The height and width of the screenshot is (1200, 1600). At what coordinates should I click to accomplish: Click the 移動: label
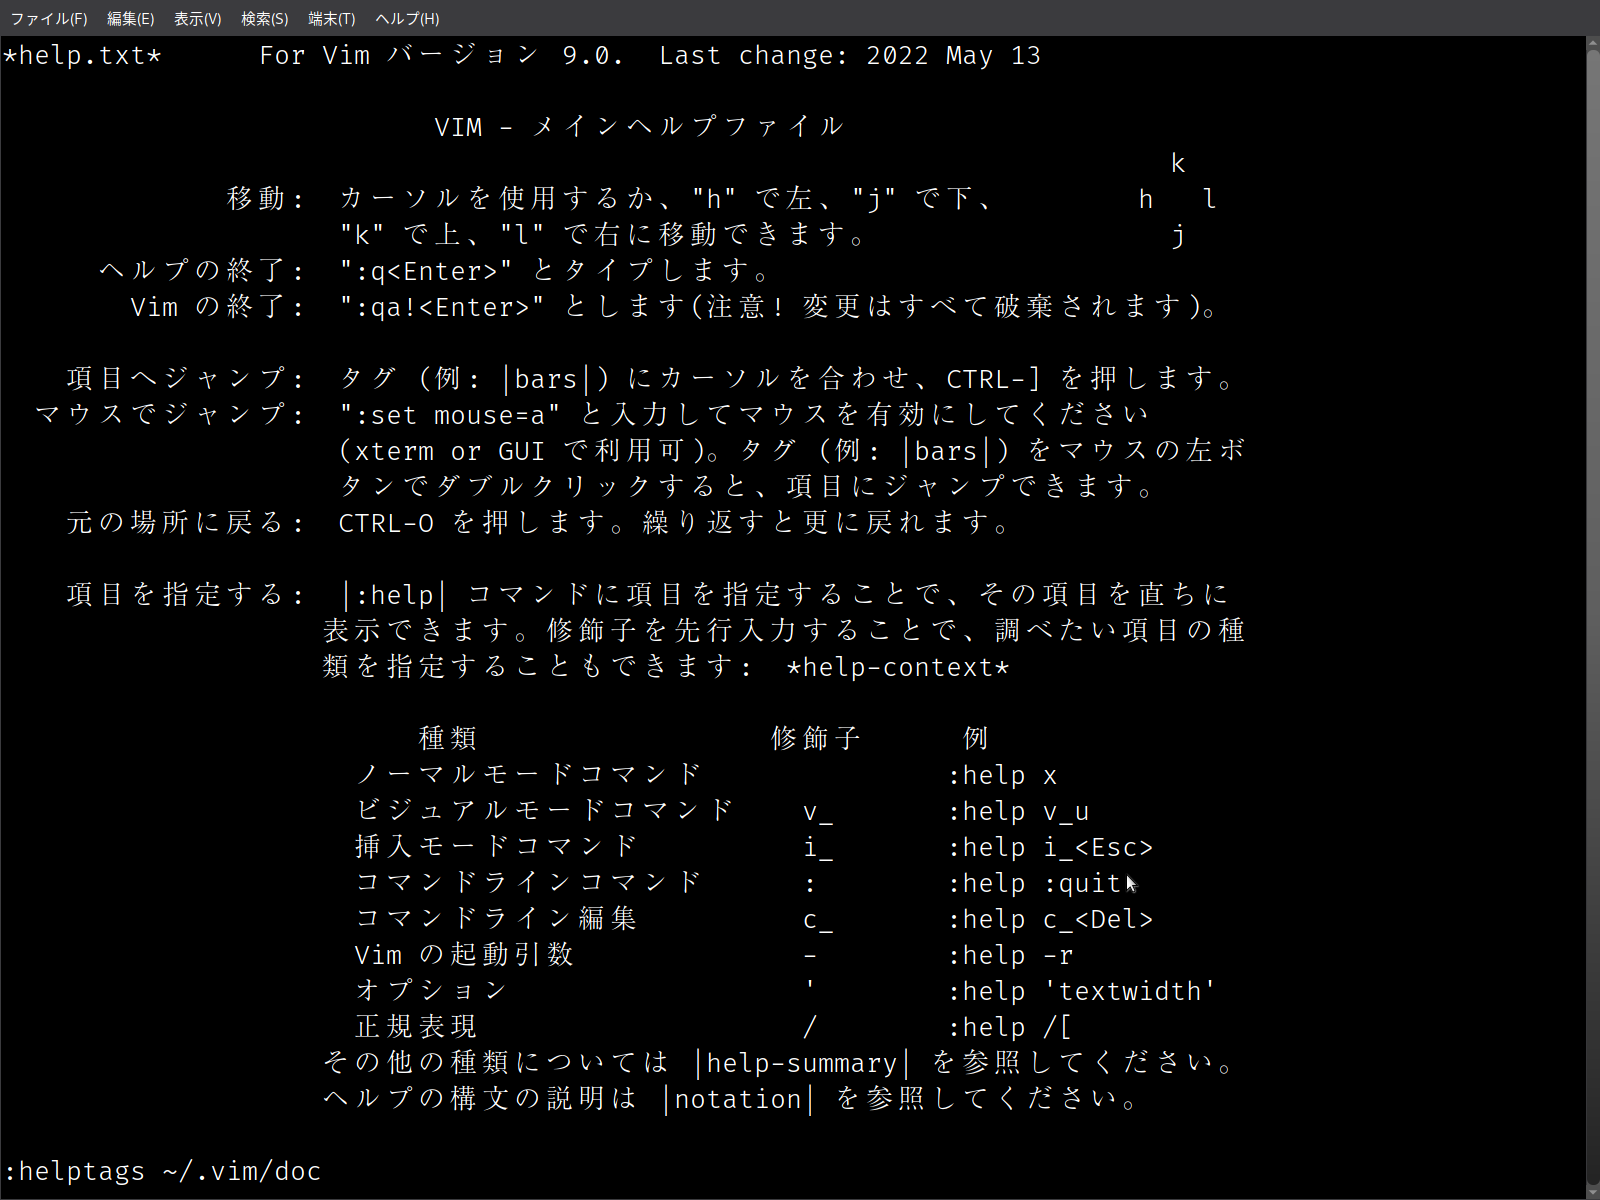pyautogui.click(x=266, y=199)
